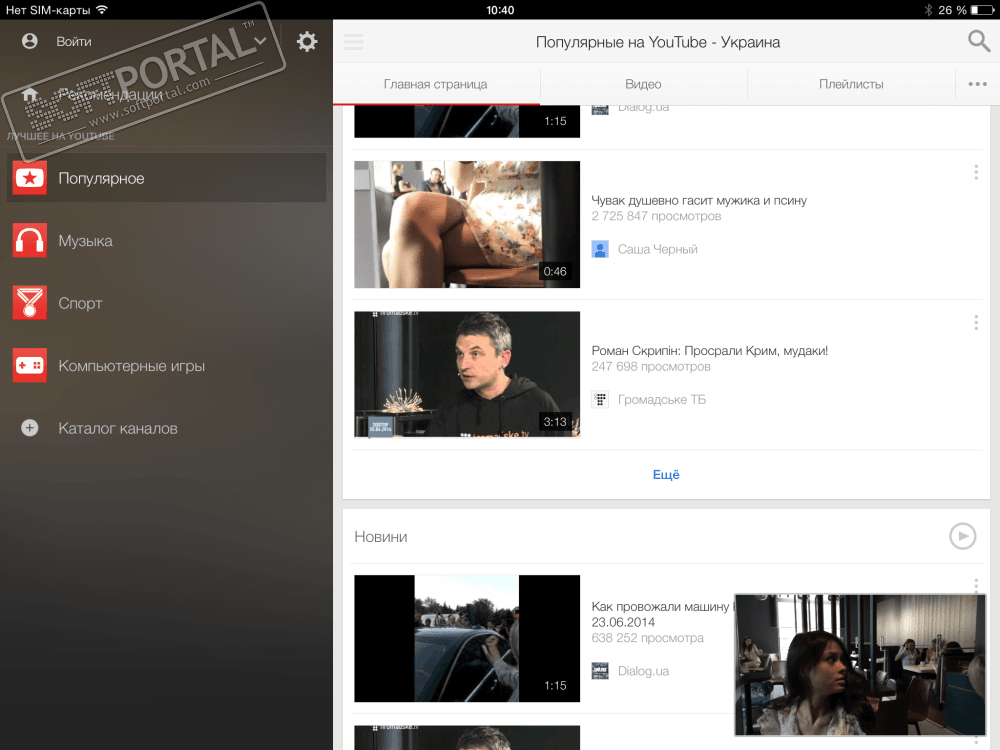Image resolution: width=1000 pixels, height=750 pixels.
Task: Select the Компьютерные игры gamepad icon
Action: click(29, 365)
